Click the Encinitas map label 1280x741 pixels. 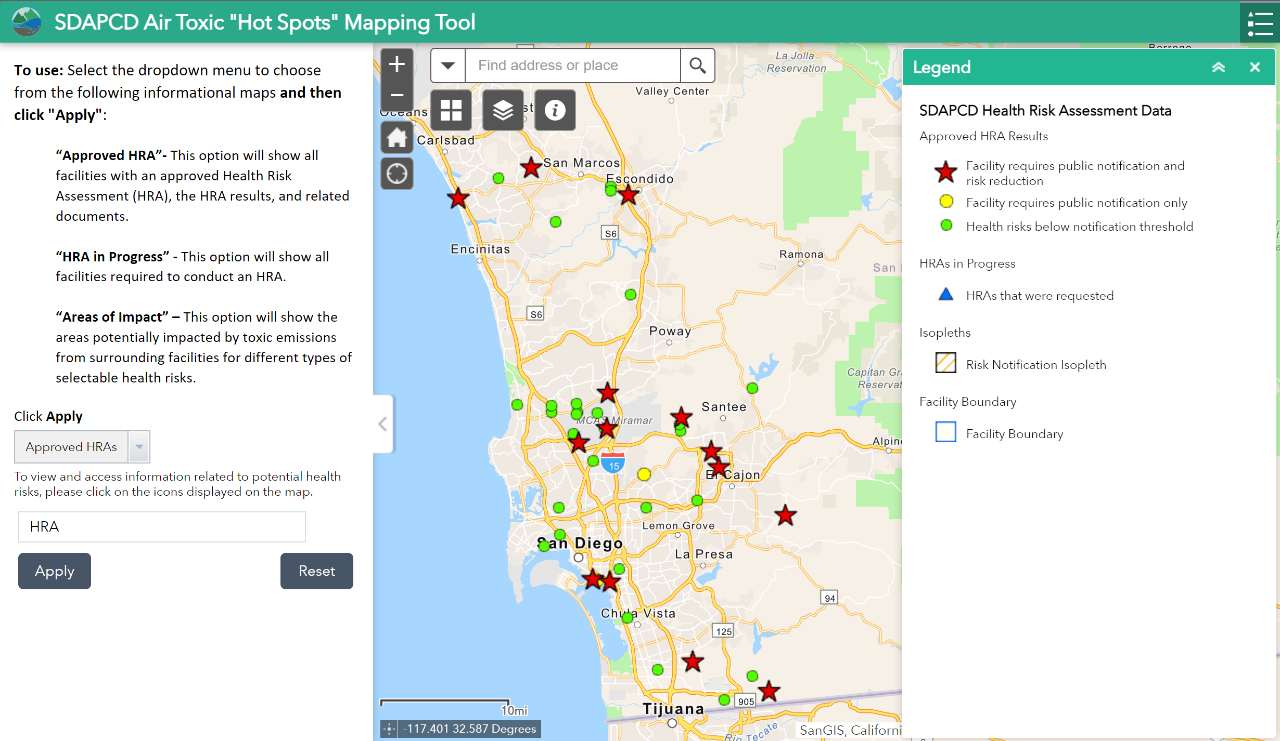click(480, 249)
